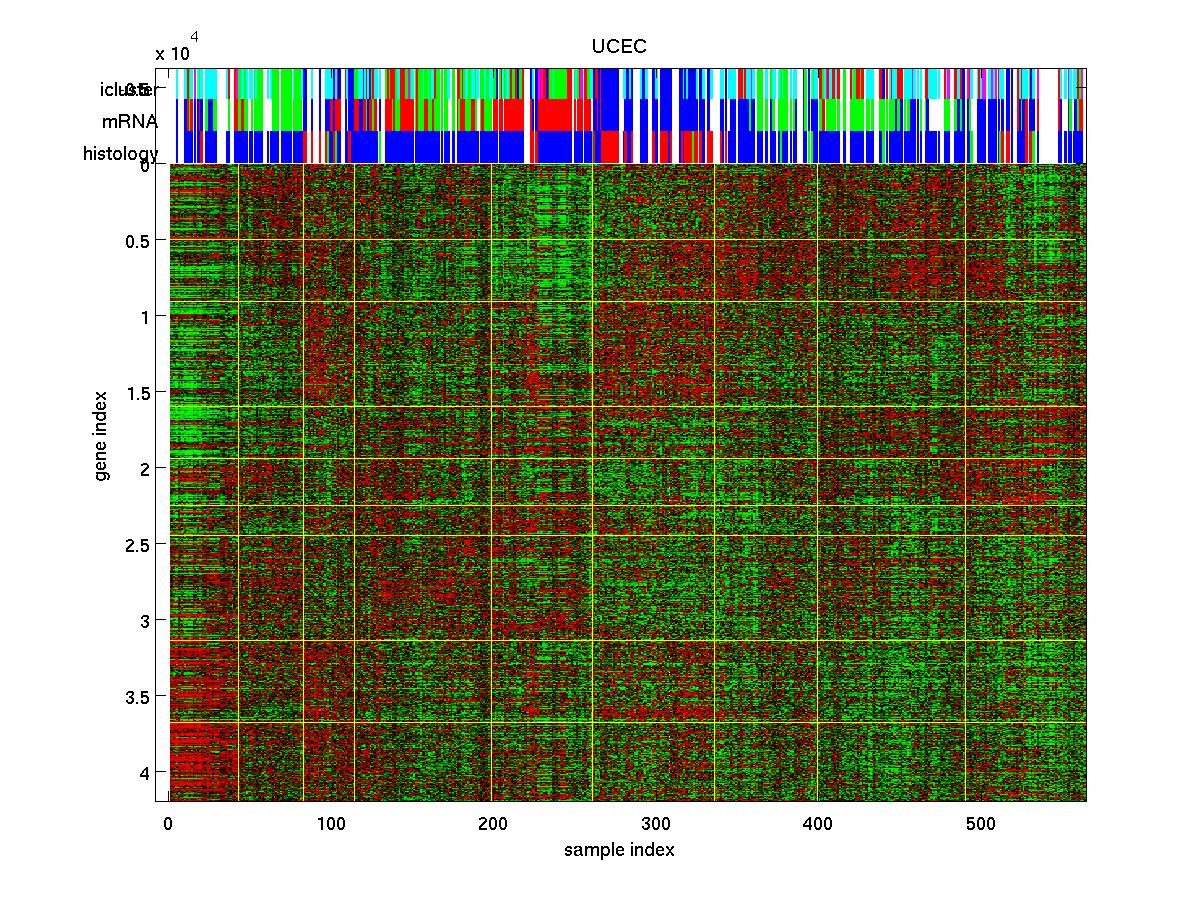Select the 'sample index' x-axis label
1200x900 pixels.
tap(619, 851)
